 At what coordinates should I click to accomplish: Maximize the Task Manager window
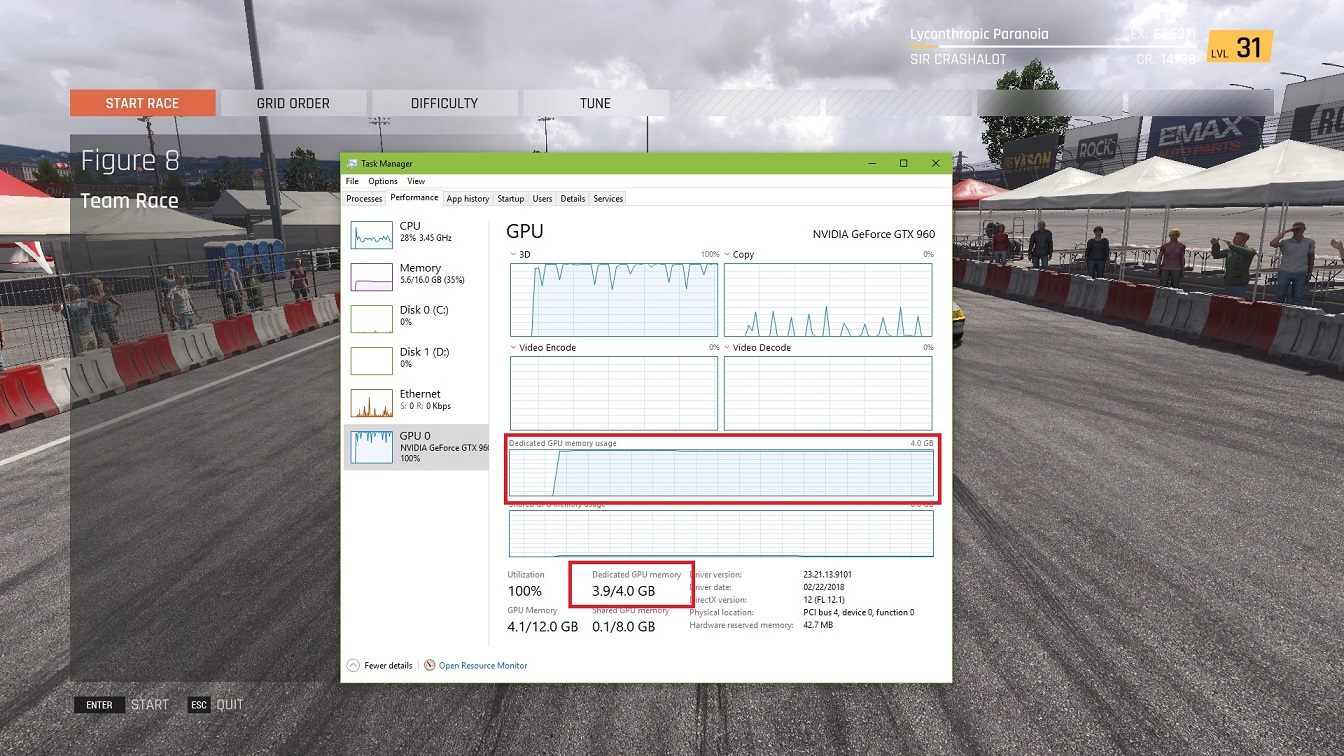[903, 163]
